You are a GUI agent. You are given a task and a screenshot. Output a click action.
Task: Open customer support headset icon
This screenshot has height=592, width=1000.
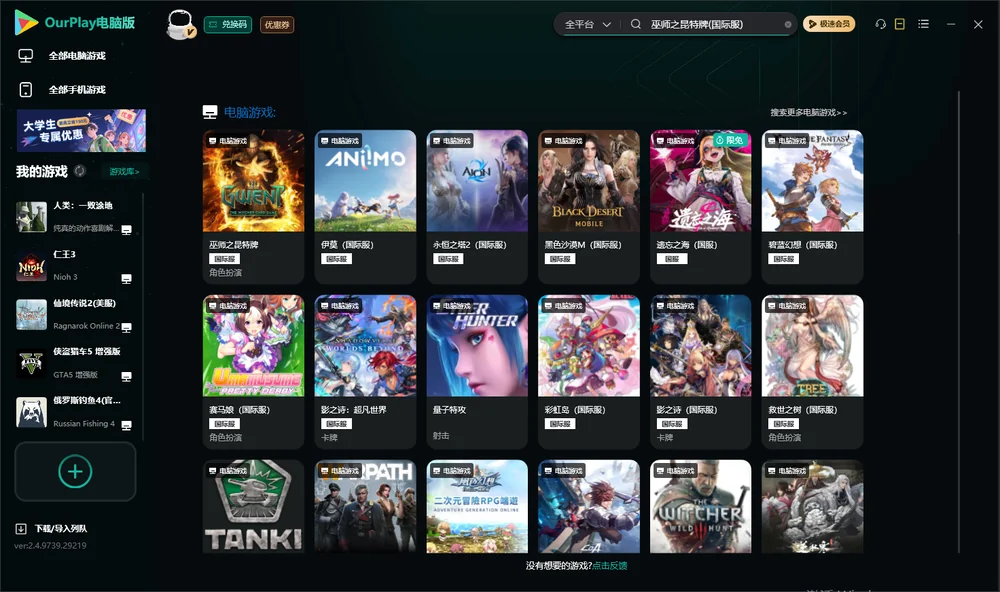click(880, 24)
